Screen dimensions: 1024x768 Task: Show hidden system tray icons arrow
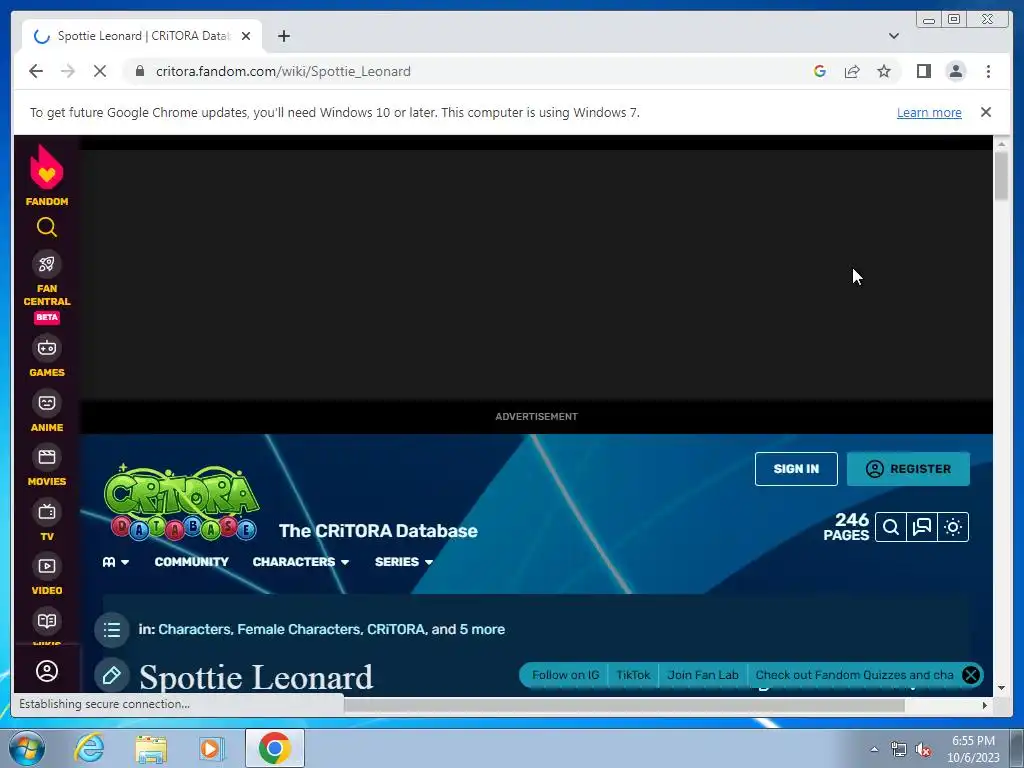(874, 749)
